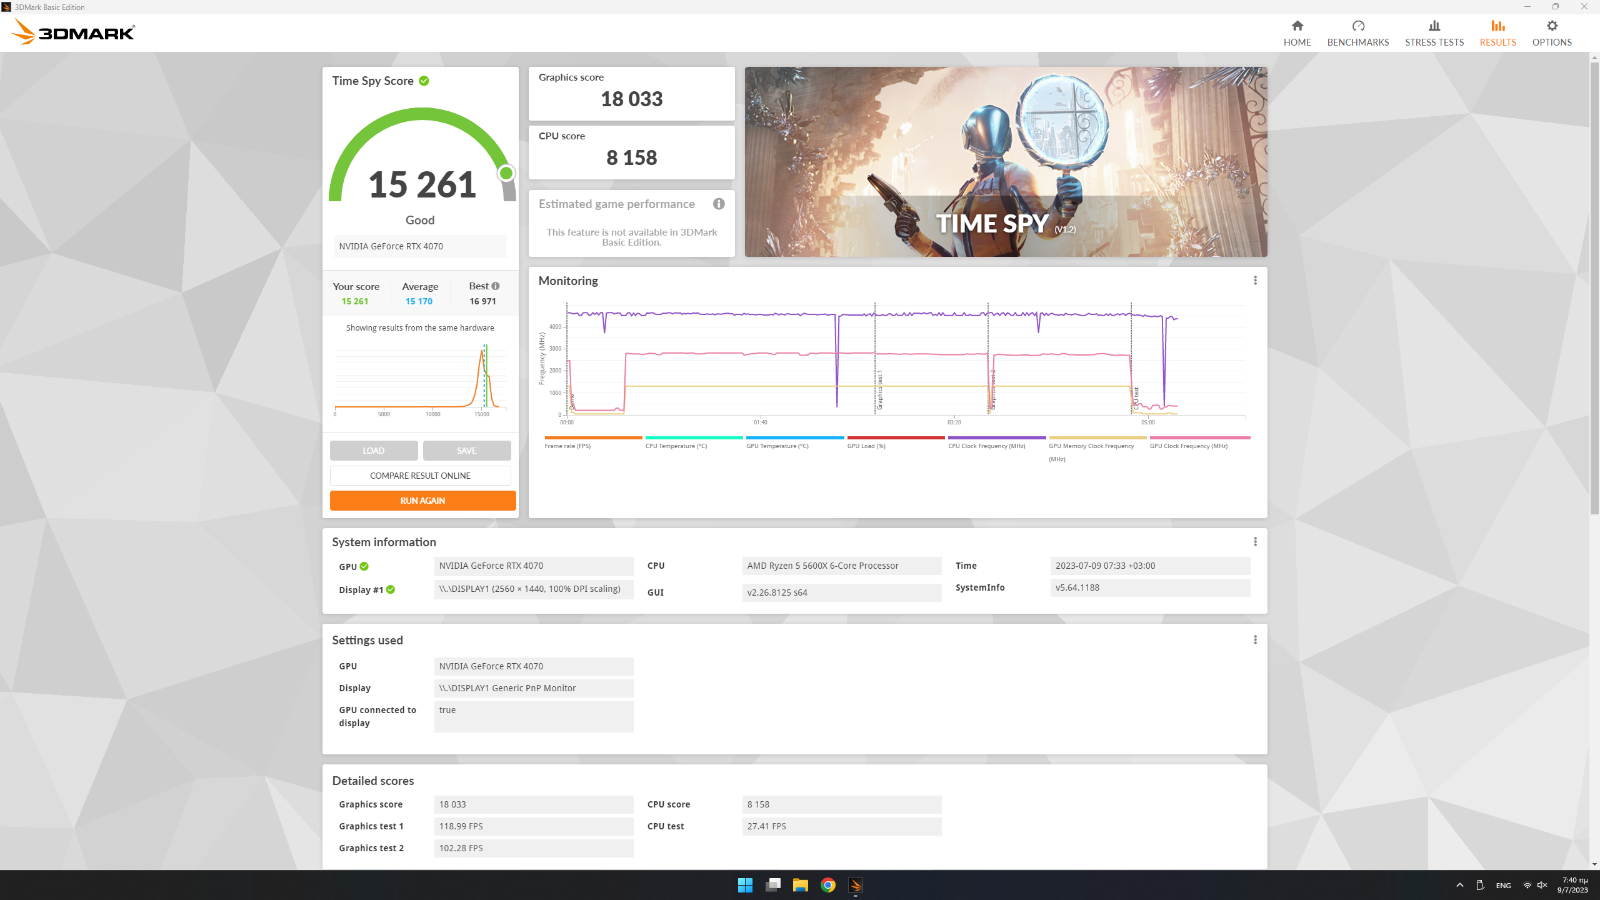
Task: Click the Display #1 green check icon
Action: [x=390, y=590]
